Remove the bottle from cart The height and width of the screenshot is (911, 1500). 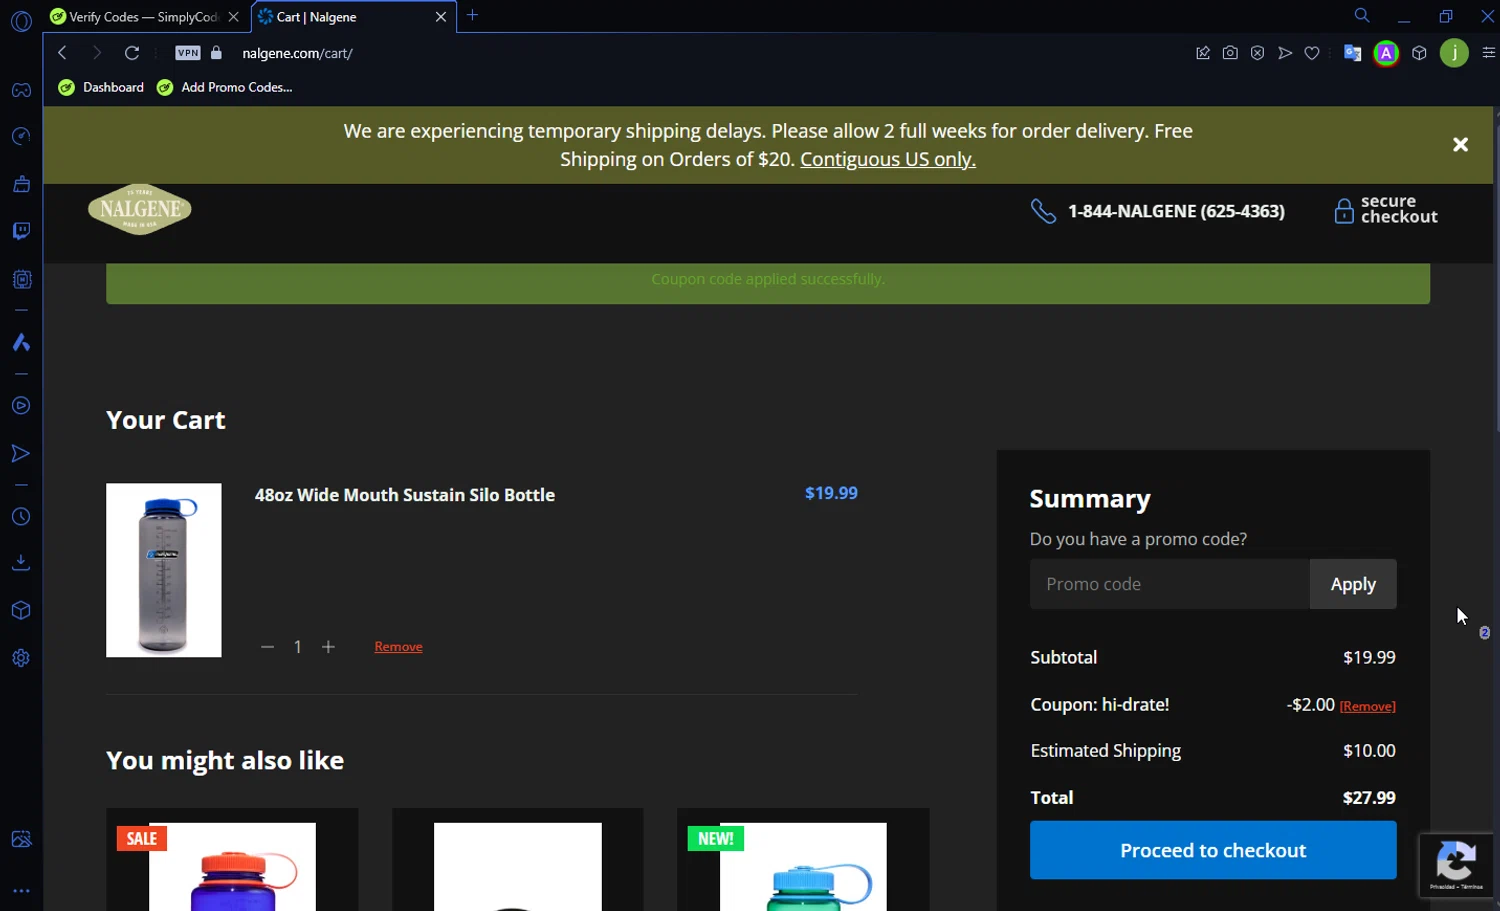pyautogui.click(x=398, y=647)
